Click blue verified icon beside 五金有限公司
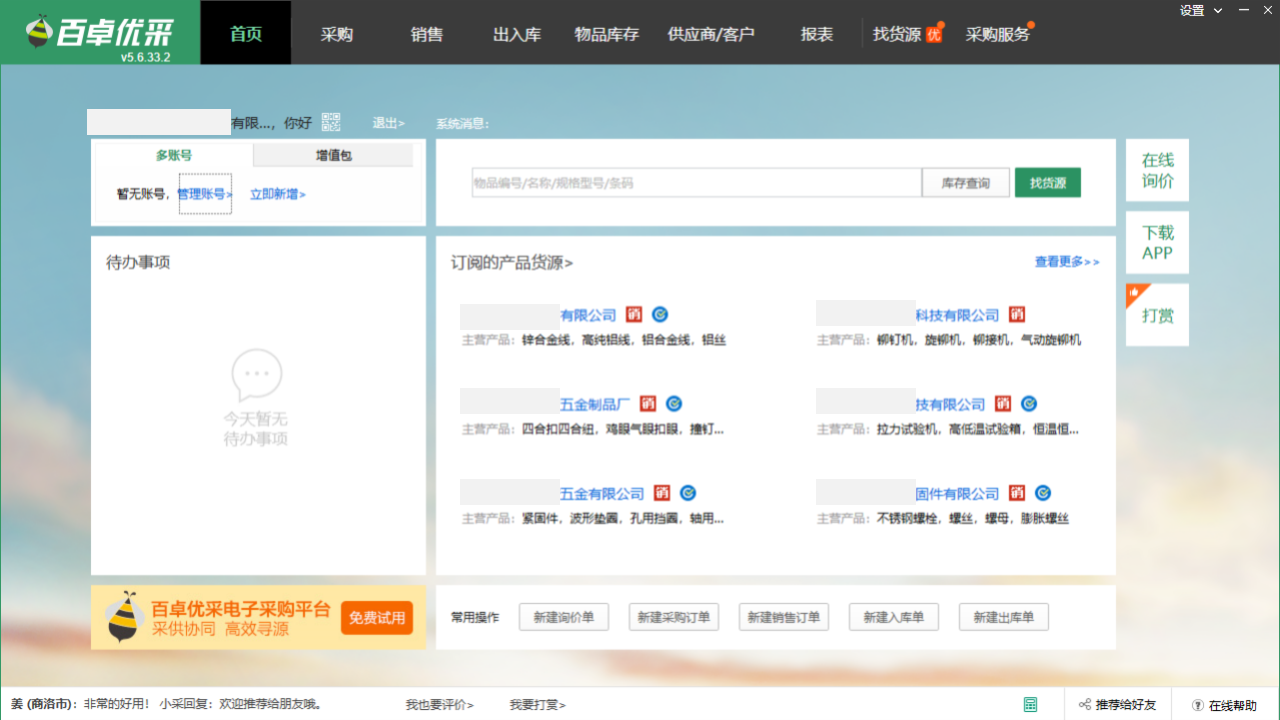The width and height of the screenshot is (1280, 720). [x=688, y=493]
